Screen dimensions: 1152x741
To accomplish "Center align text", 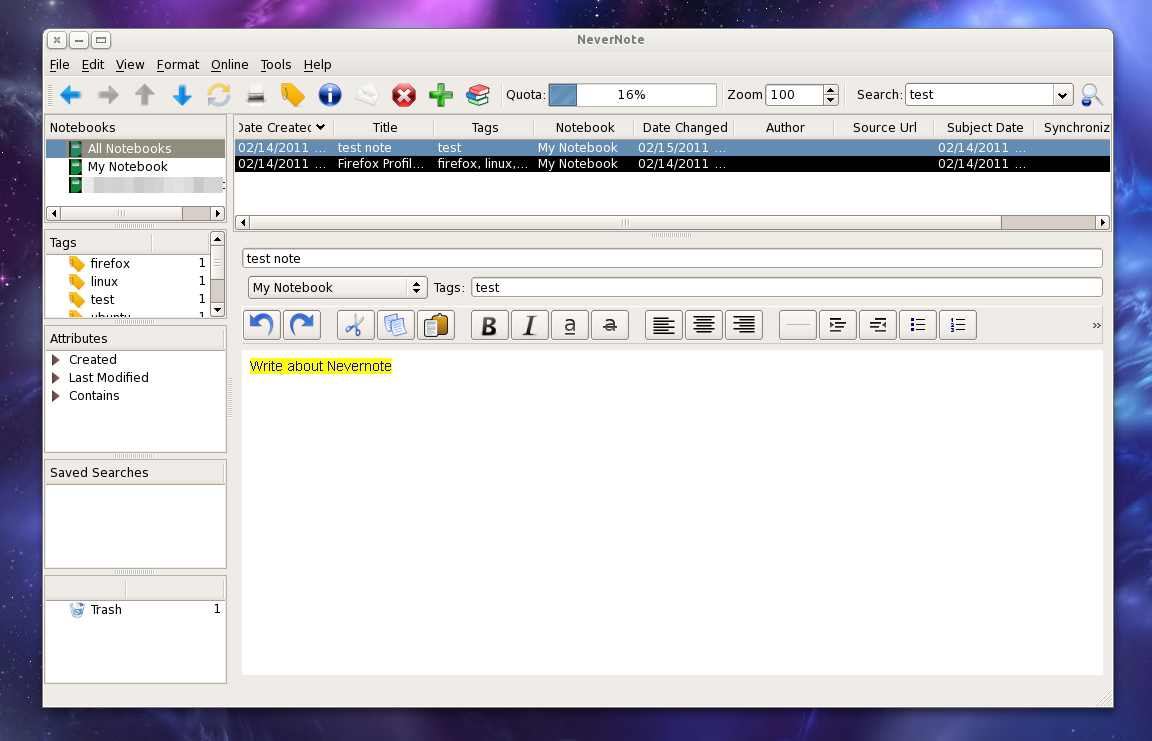I will [704, 325].
